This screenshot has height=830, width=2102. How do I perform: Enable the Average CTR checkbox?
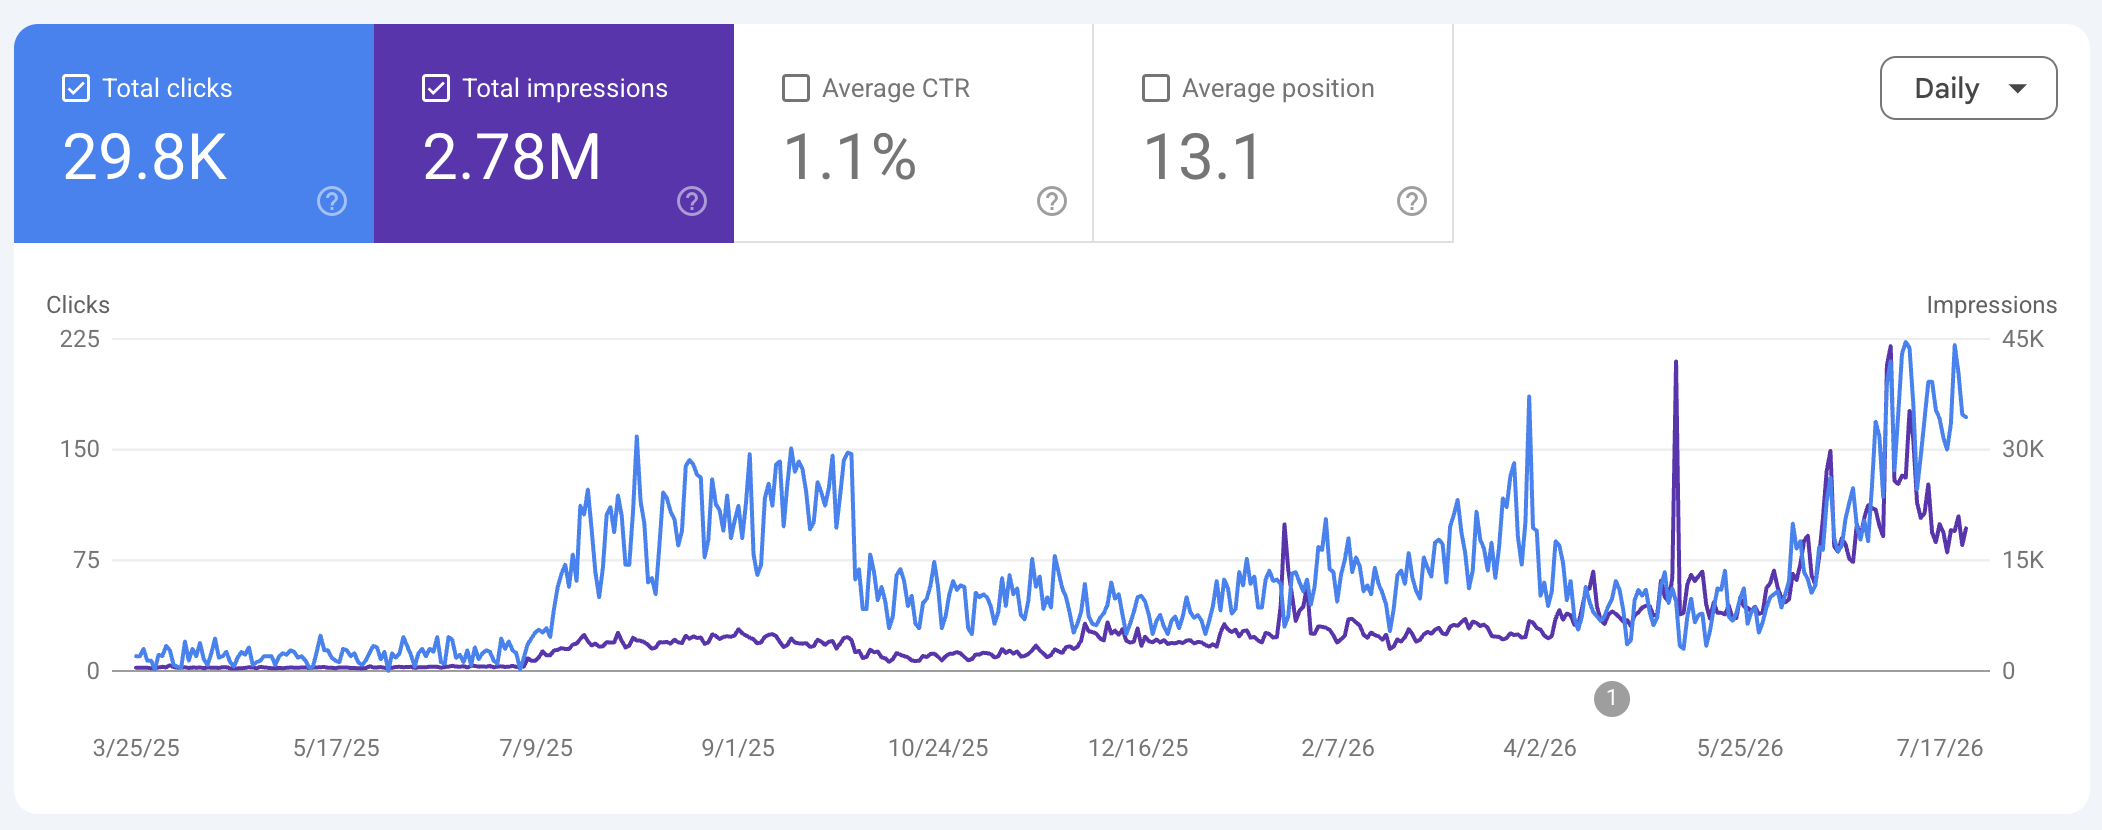click(796, 88)
